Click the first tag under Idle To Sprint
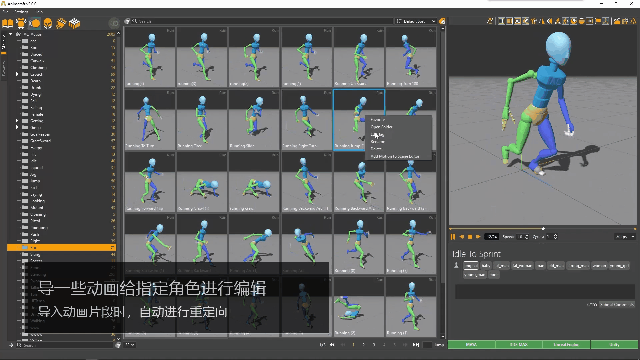640x360 pixels. [x=471, y=266]
